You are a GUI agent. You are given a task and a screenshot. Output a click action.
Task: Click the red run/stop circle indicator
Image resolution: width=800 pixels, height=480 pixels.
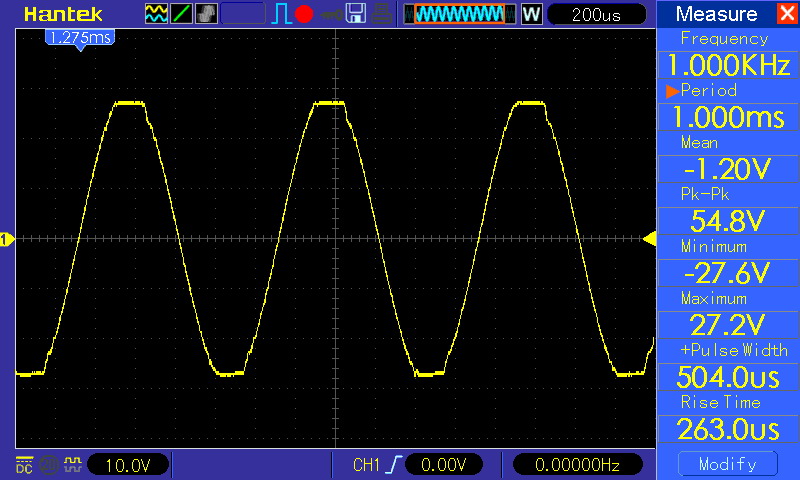[x=304, y=14]
